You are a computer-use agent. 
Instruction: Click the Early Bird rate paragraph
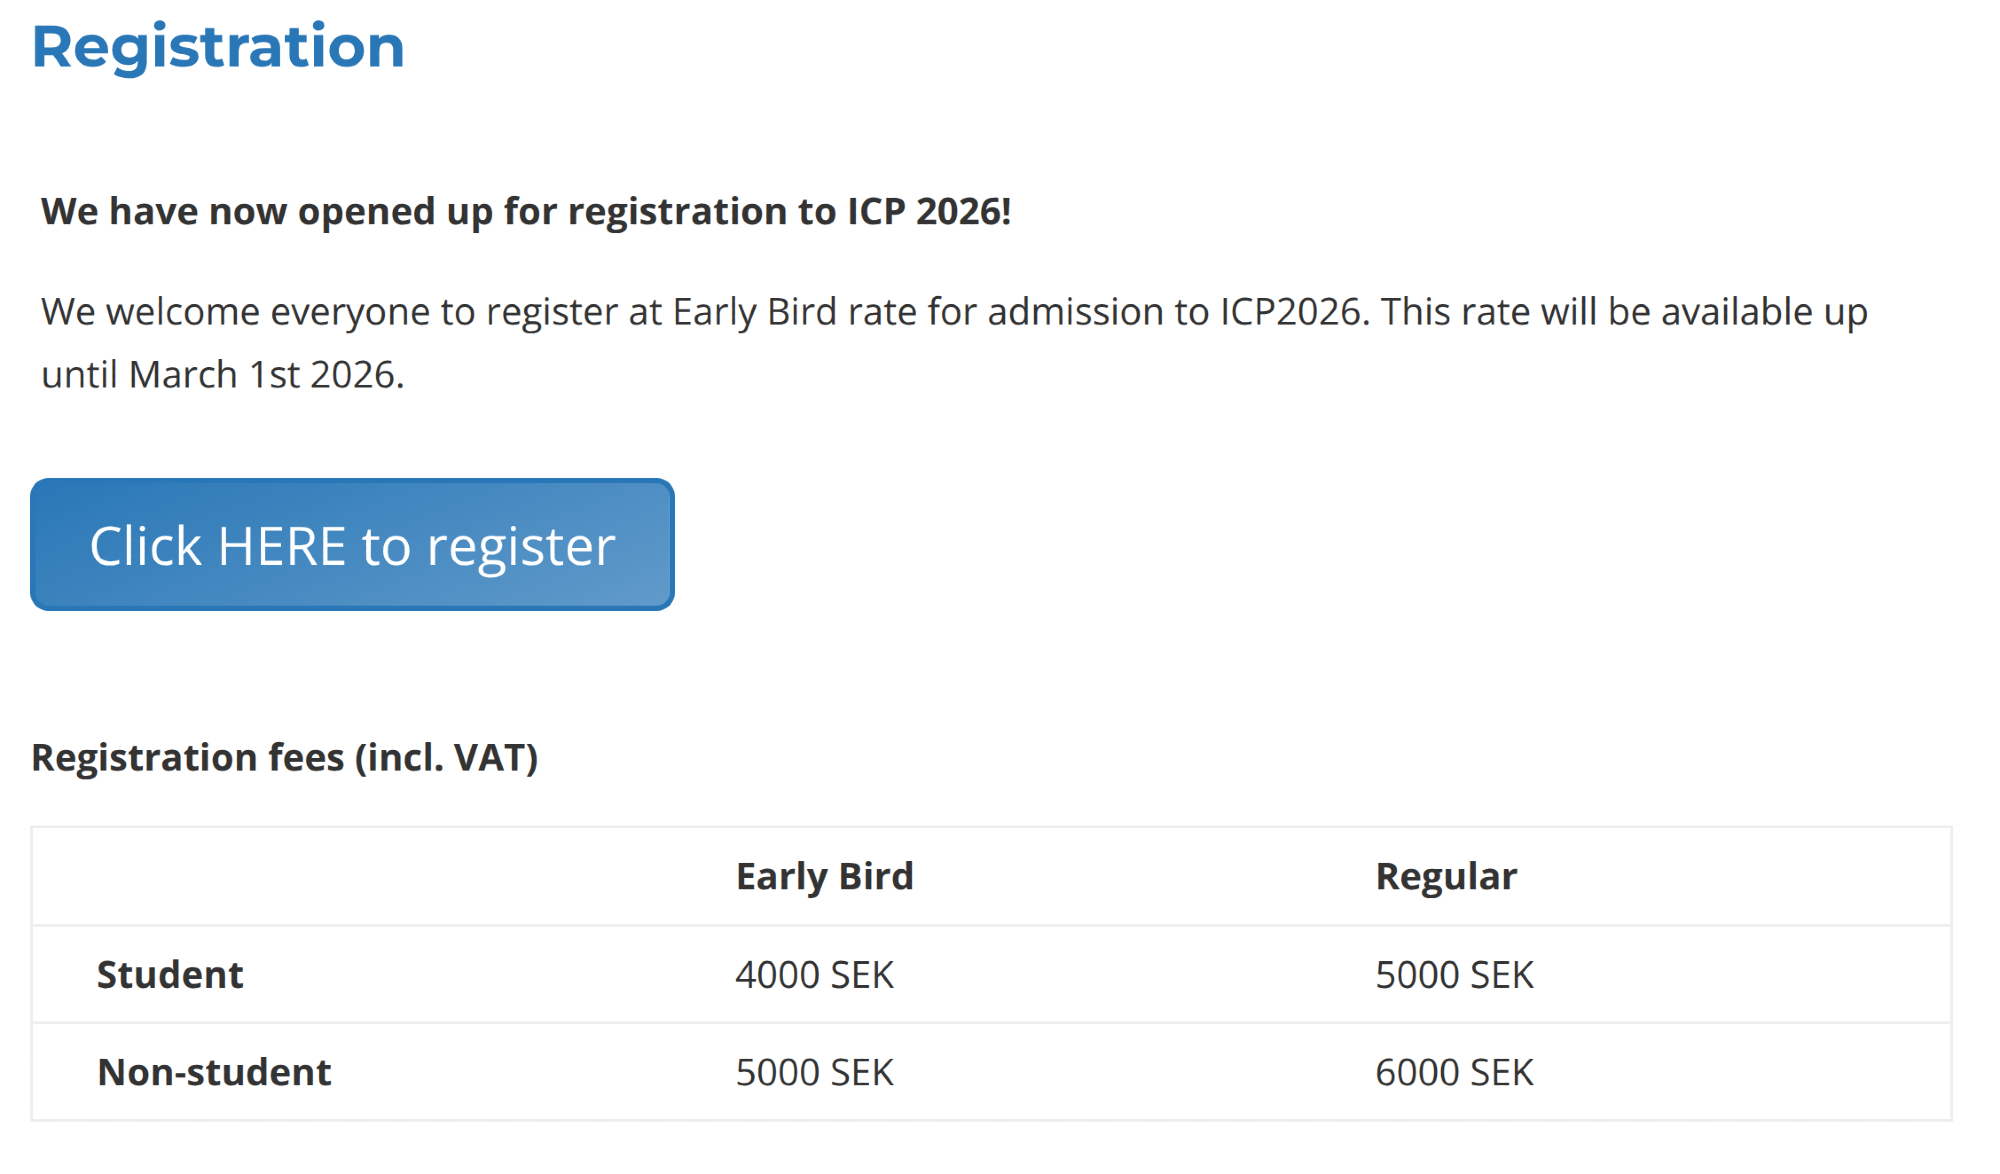pos(953,312)
